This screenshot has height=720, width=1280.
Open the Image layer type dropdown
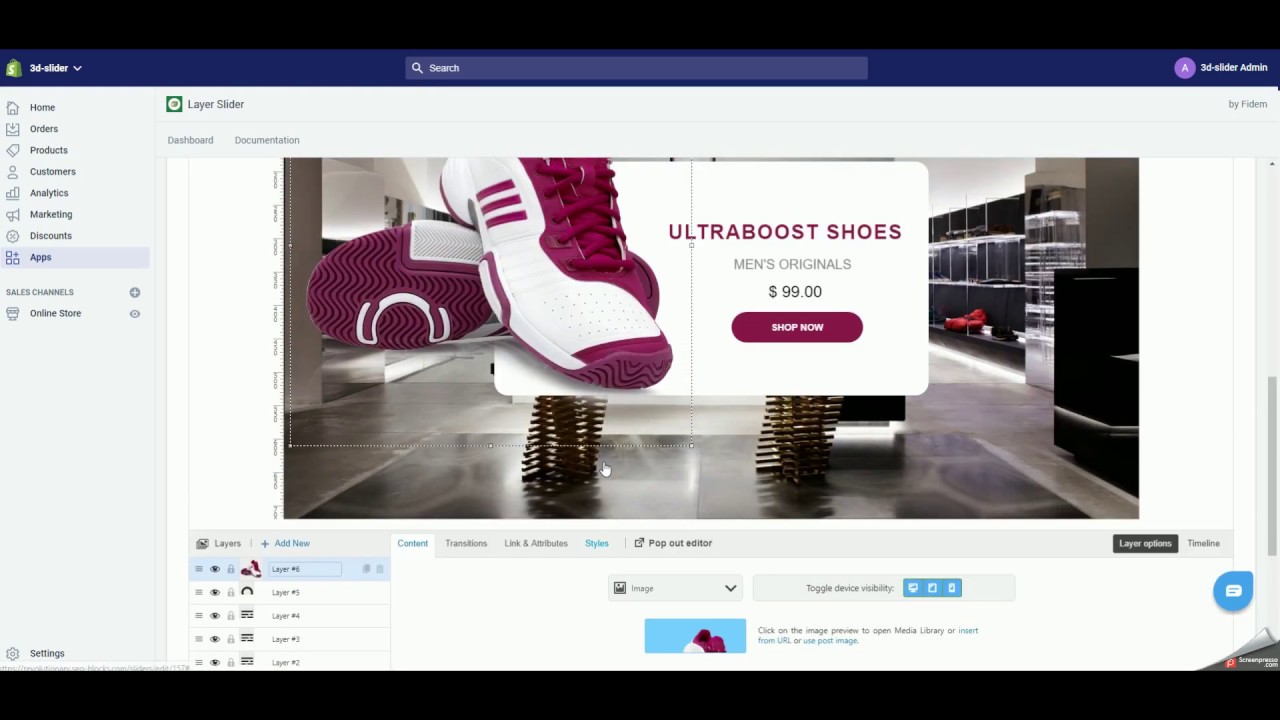click(x=675, y=588)
